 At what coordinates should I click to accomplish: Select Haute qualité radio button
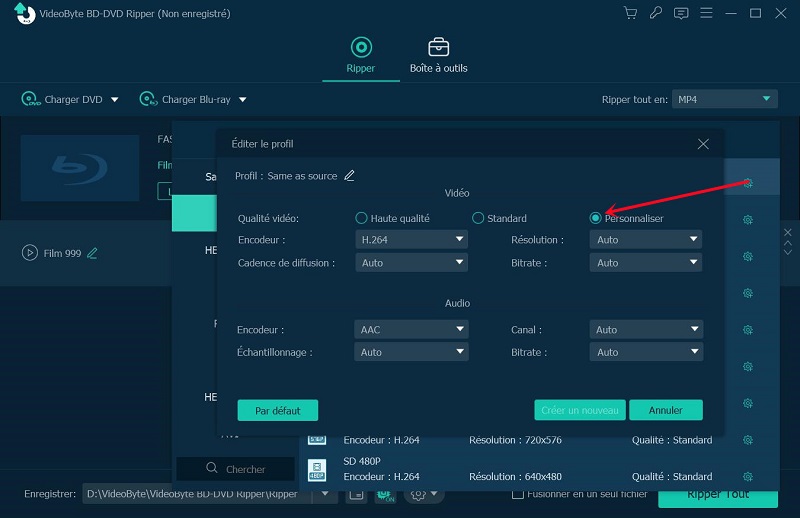coord(361,218)
